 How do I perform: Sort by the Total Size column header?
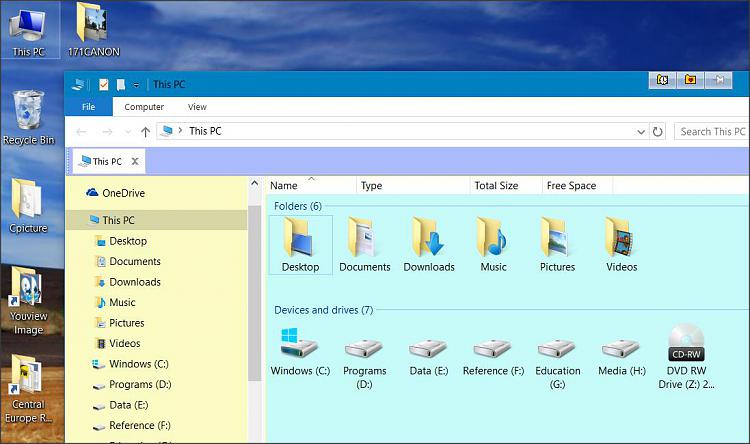pos(506,185)
